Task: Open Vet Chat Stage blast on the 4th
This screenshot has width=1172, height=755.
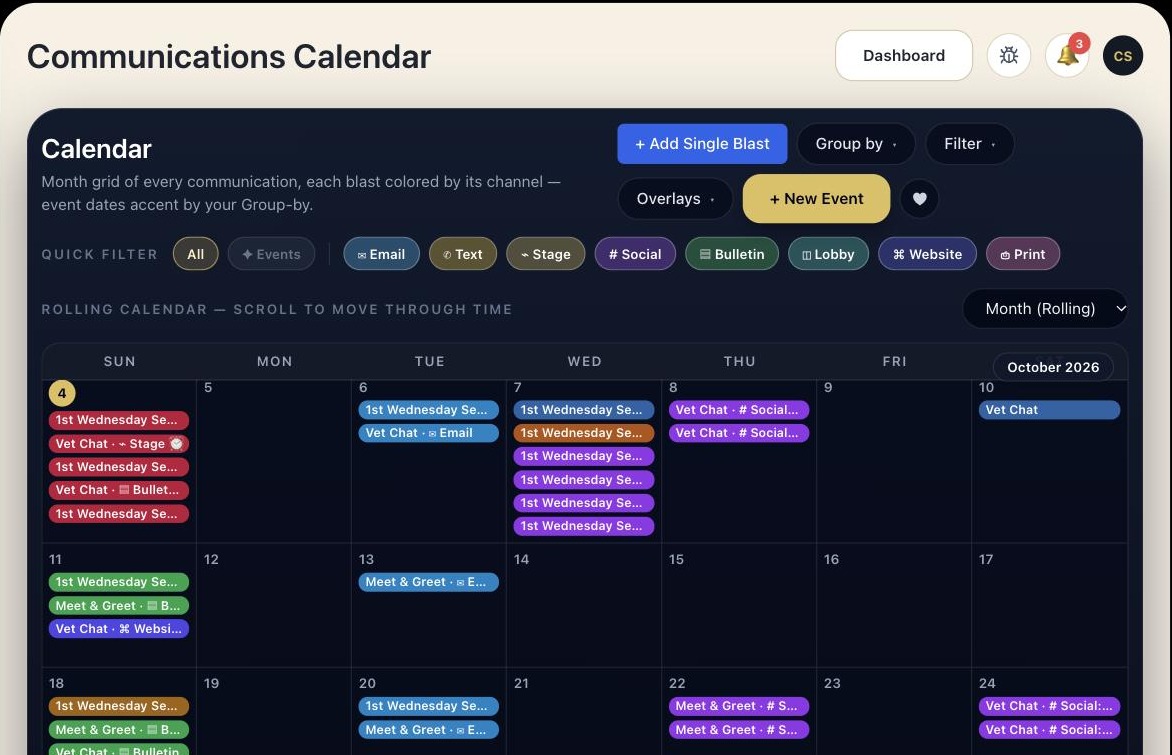Action: (119, 443)
